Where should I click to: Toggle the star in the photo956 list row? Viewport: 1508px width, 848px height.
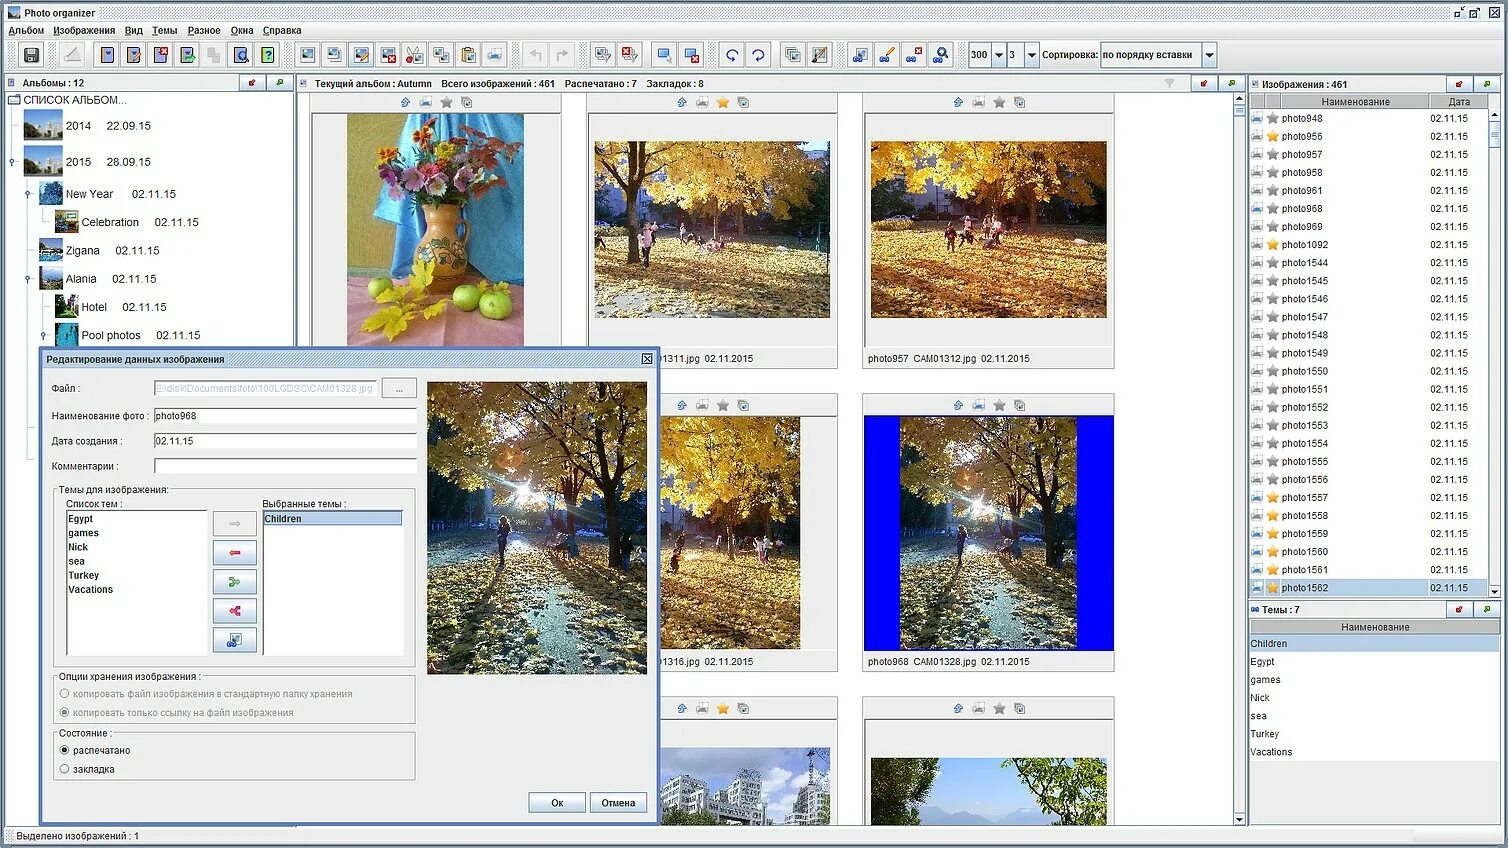click(1273, 136)
